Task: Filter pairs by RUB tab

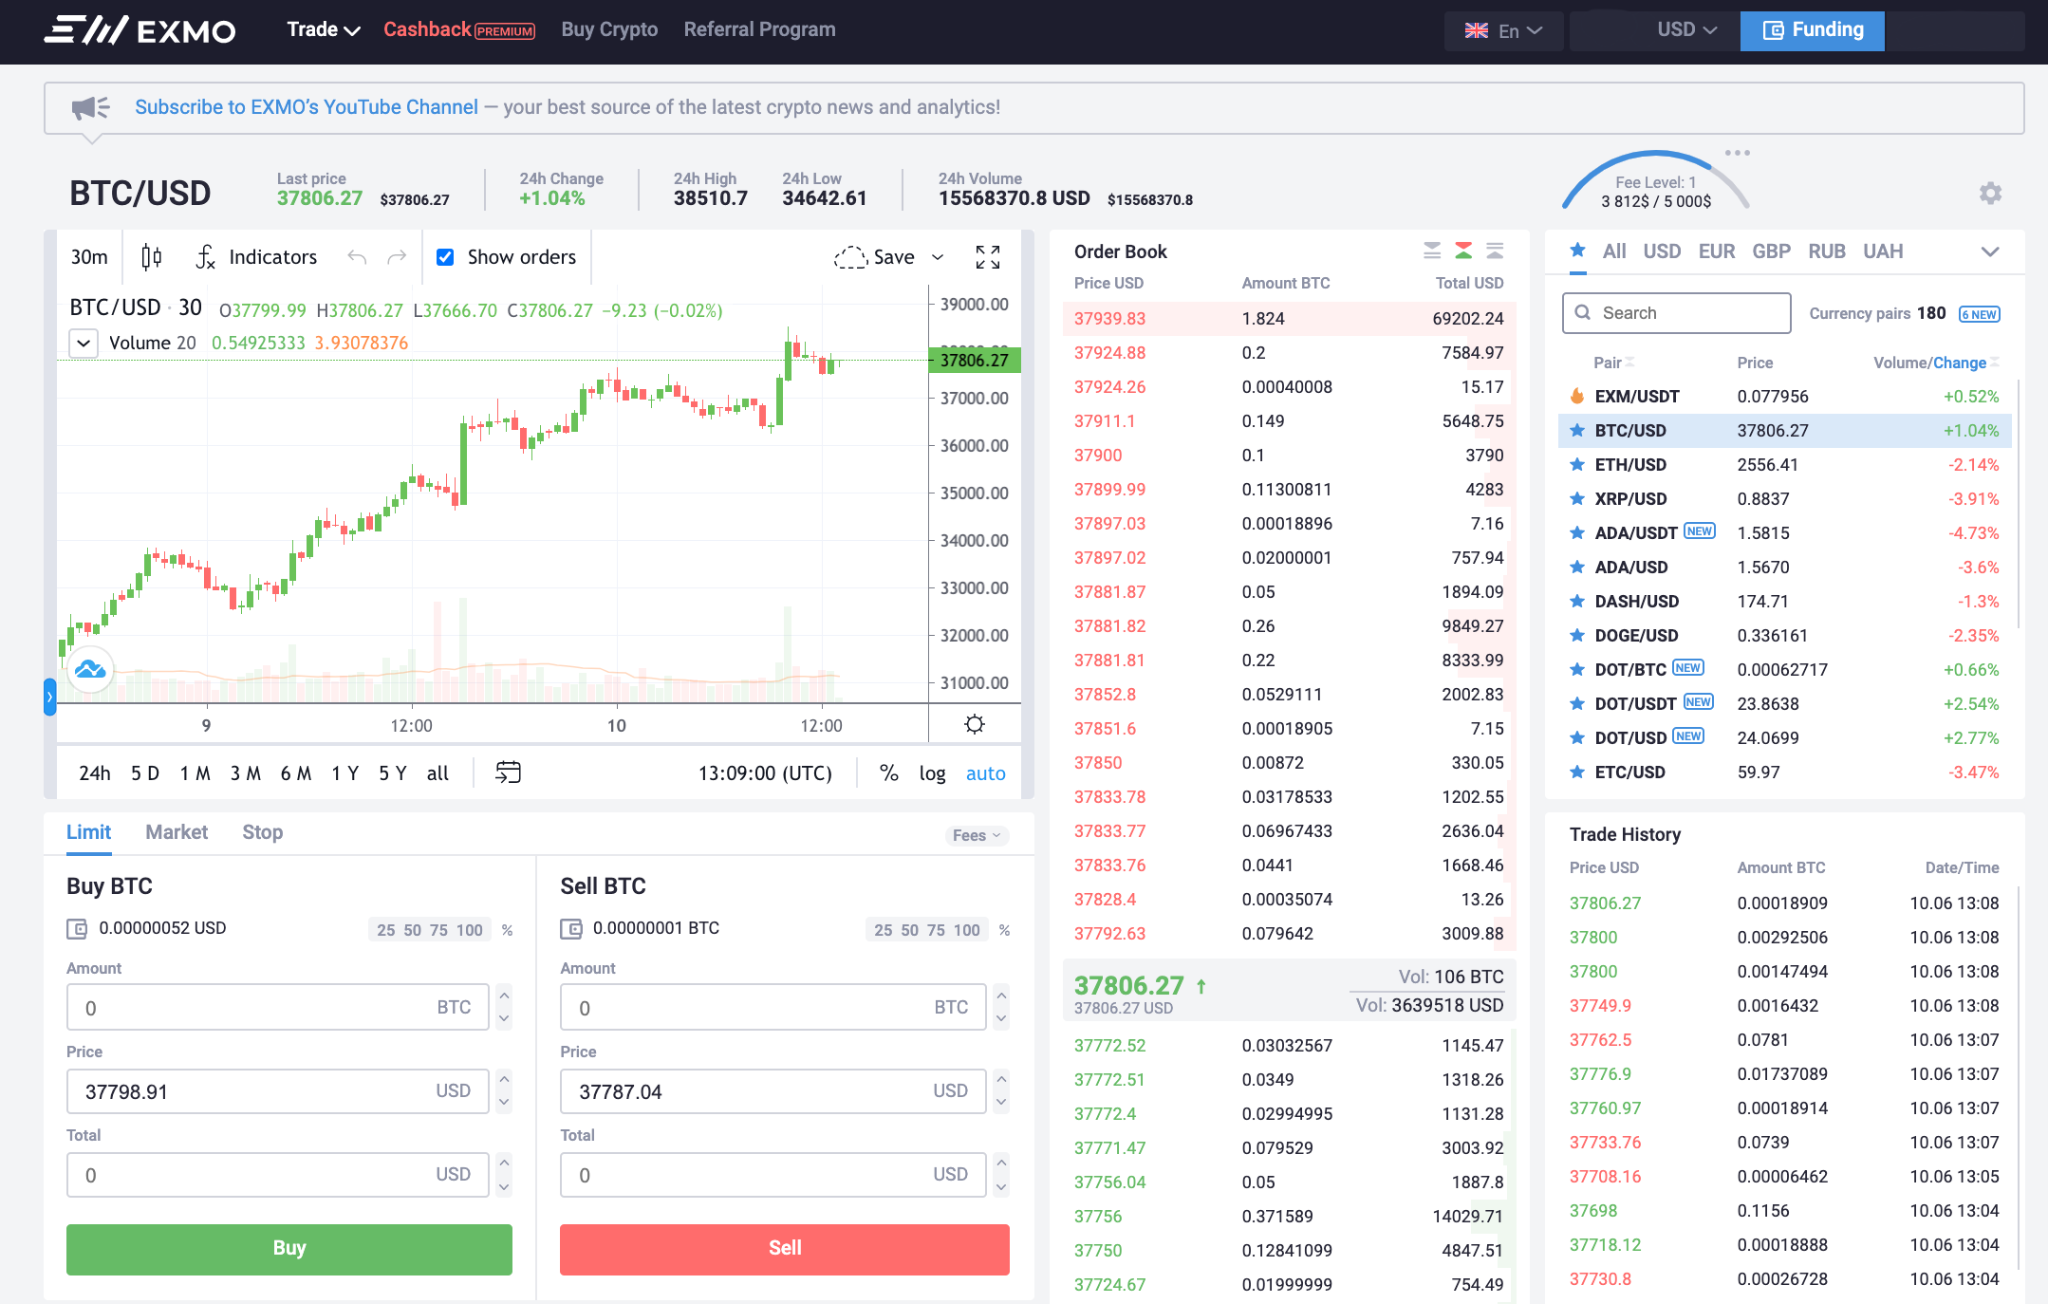Action: click(1826, 251)
